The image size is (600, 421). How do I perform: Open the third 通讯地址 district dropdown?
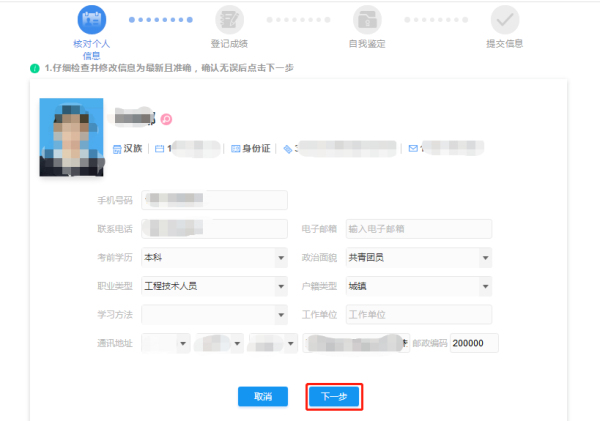273,343
